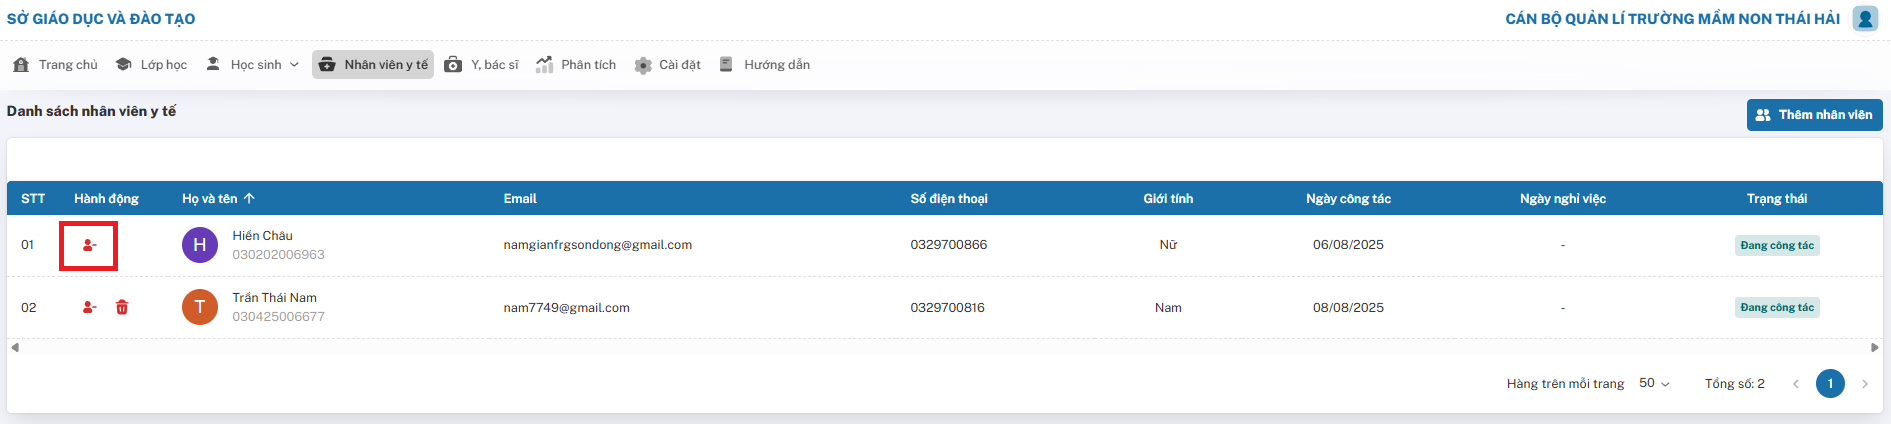Screen dimensions: 1891x424
Task: Select page 1 in pagination
Action: [1830, 384]
